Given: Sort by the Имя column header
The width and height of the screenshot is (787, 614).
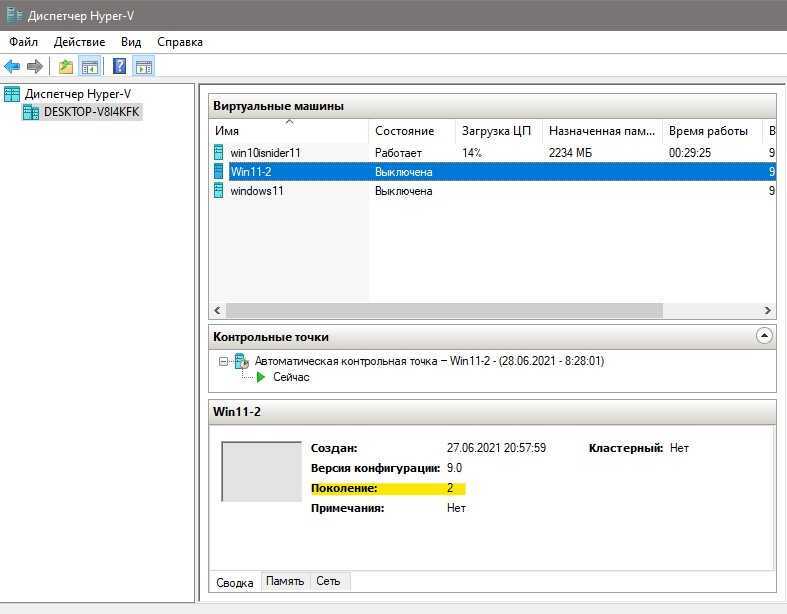Looking at the screenshot, I should click(x=289, y=131).
